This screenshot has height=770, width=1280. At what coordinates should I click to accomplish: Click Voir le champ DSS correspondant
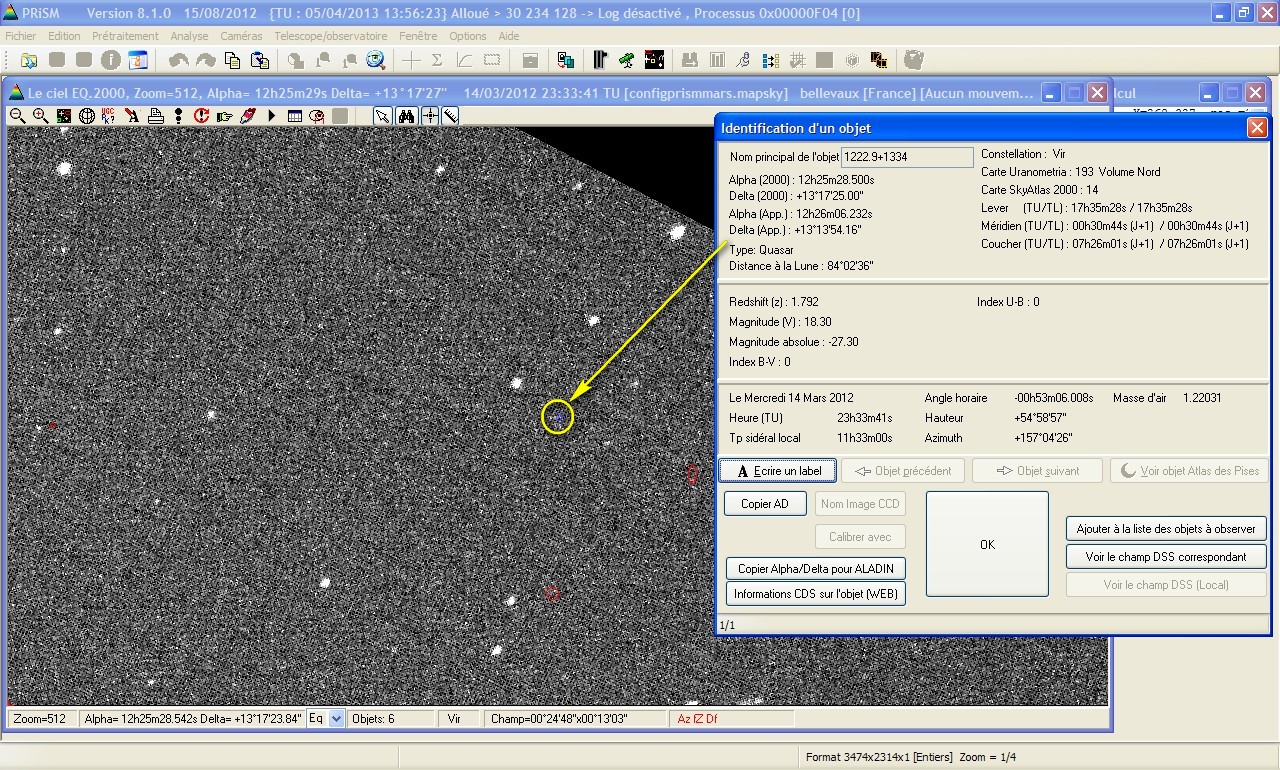1166,557
